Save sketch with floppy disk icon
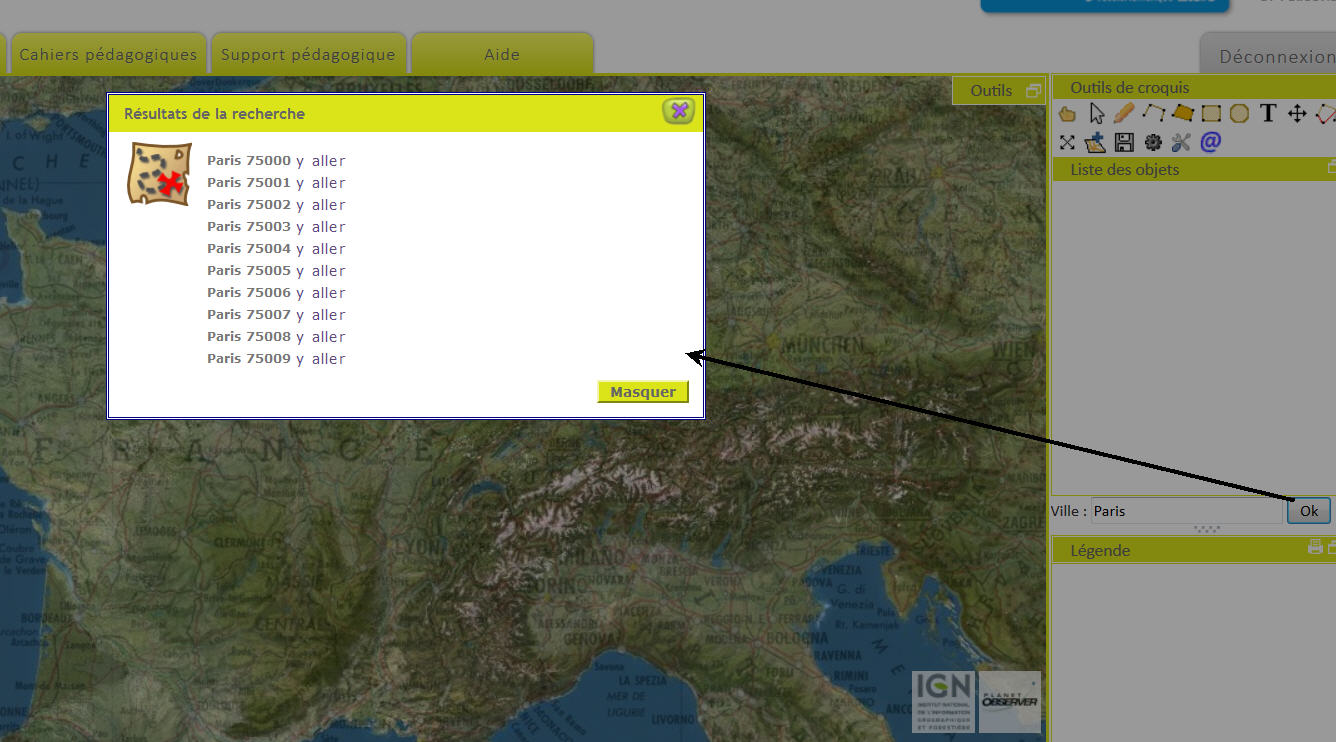Viewport: 1336px width, 742px height. pyautogui.click(x=1124, y=142)
